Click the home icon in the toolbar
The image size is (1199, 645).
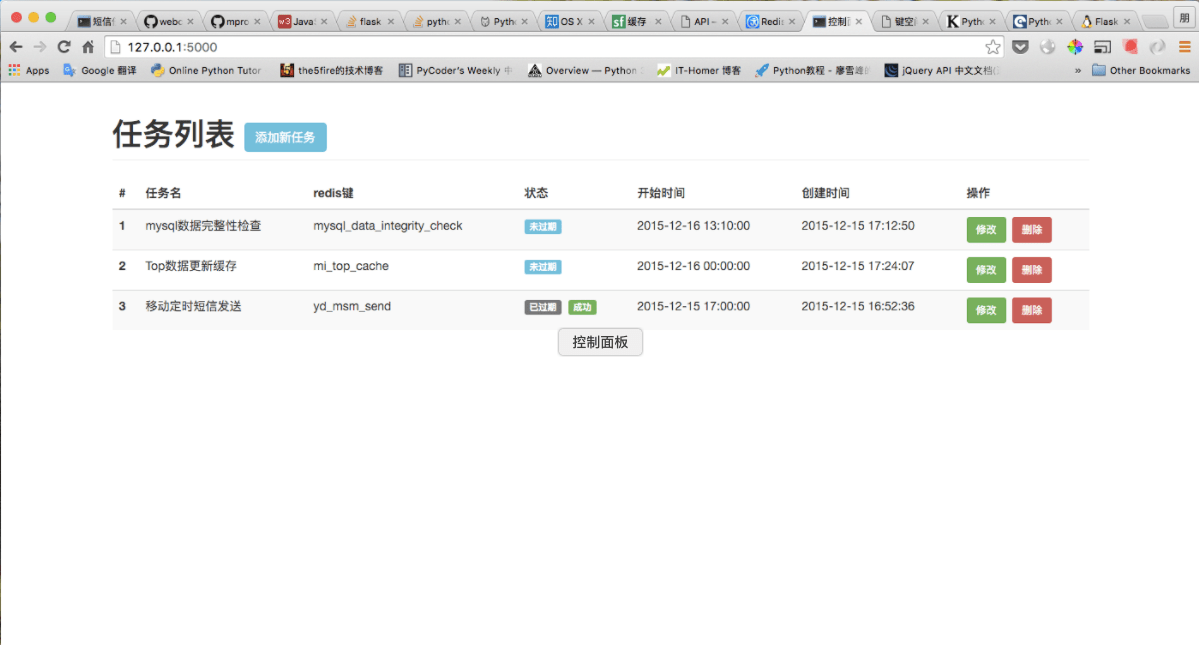[x=87, y=46]
